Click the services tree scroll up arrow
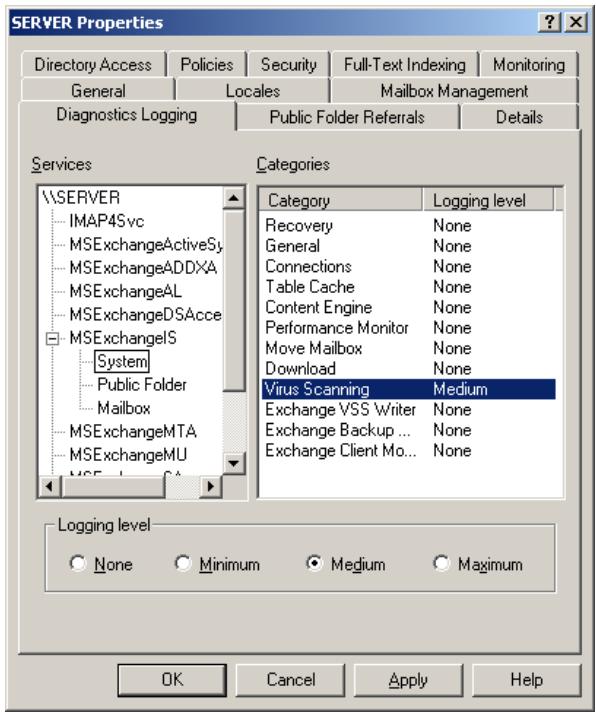Viewport: 596px width, 712px height. (234, 198)
